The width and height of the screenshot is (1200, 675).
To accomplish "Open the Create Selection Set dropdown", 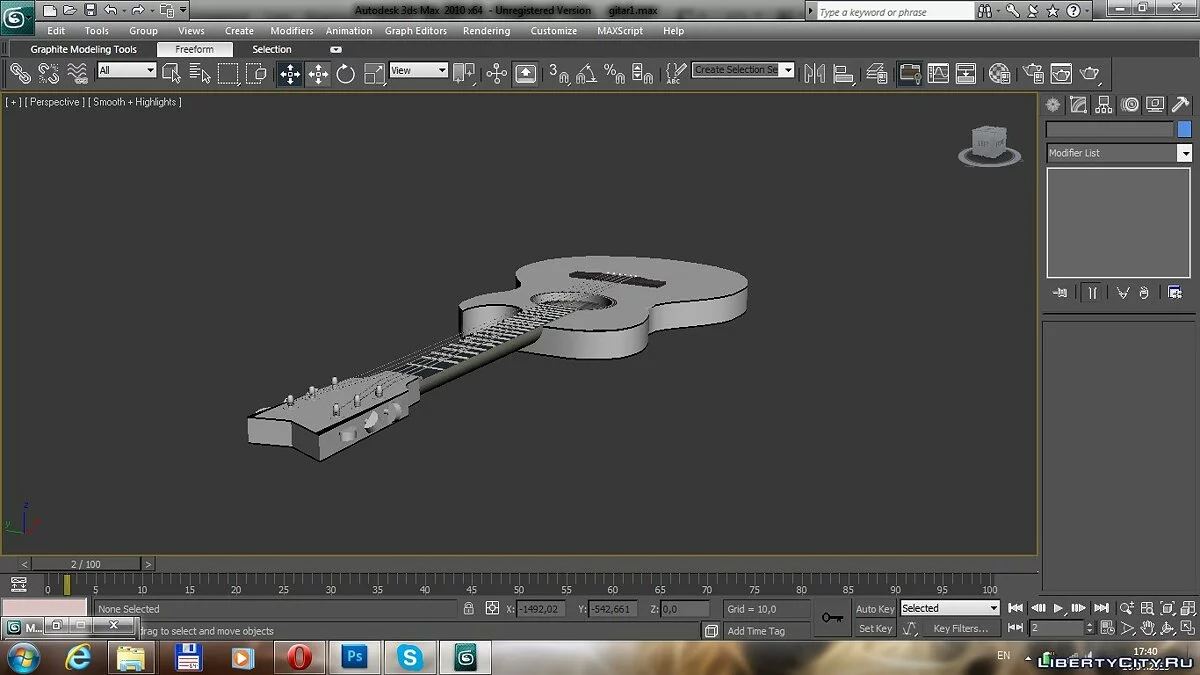I will pos(788,70).
